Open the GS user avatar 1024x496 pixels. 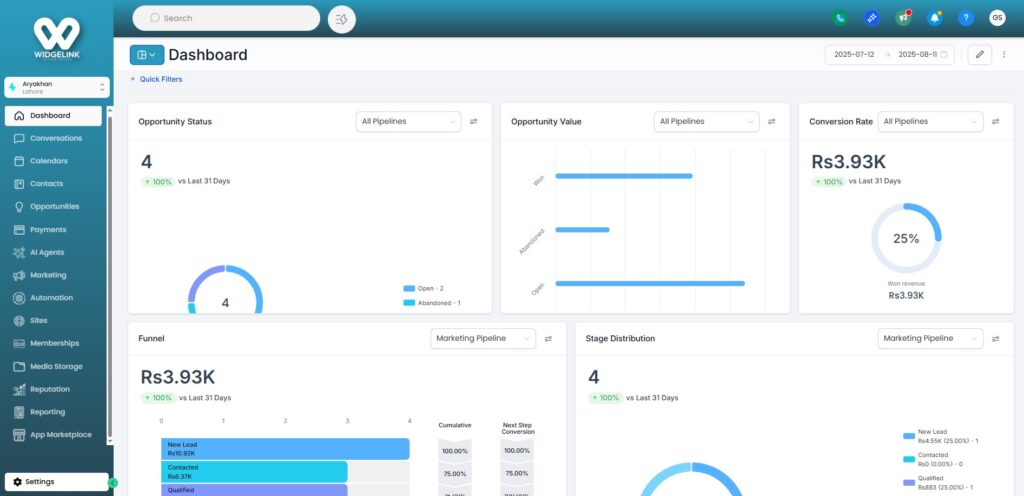[x=997, y=18]
